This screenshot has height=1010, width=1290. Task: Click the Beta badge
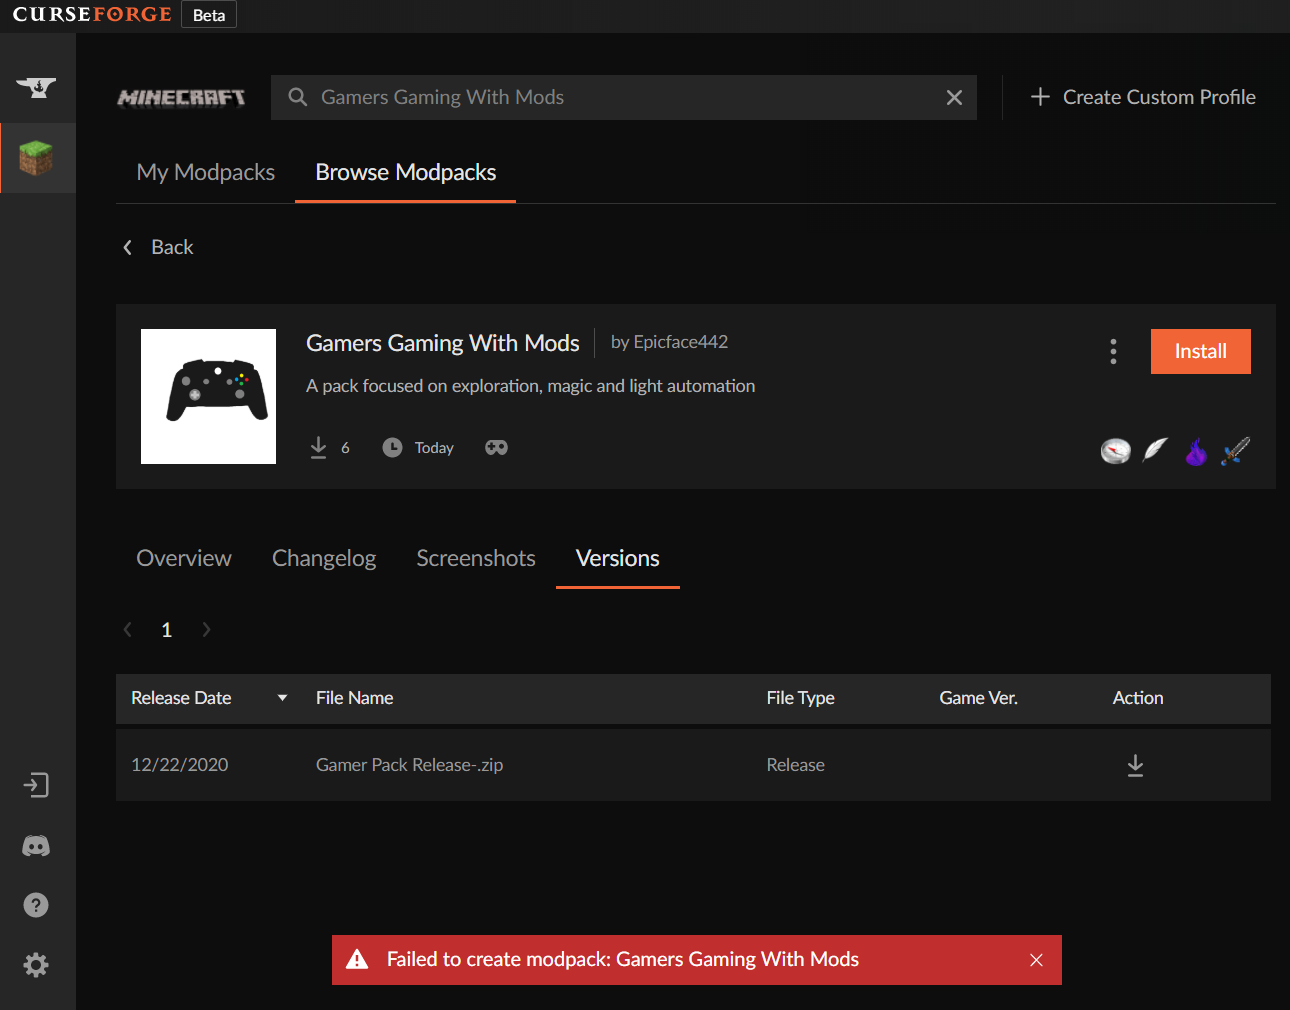[x=209, y=15]
